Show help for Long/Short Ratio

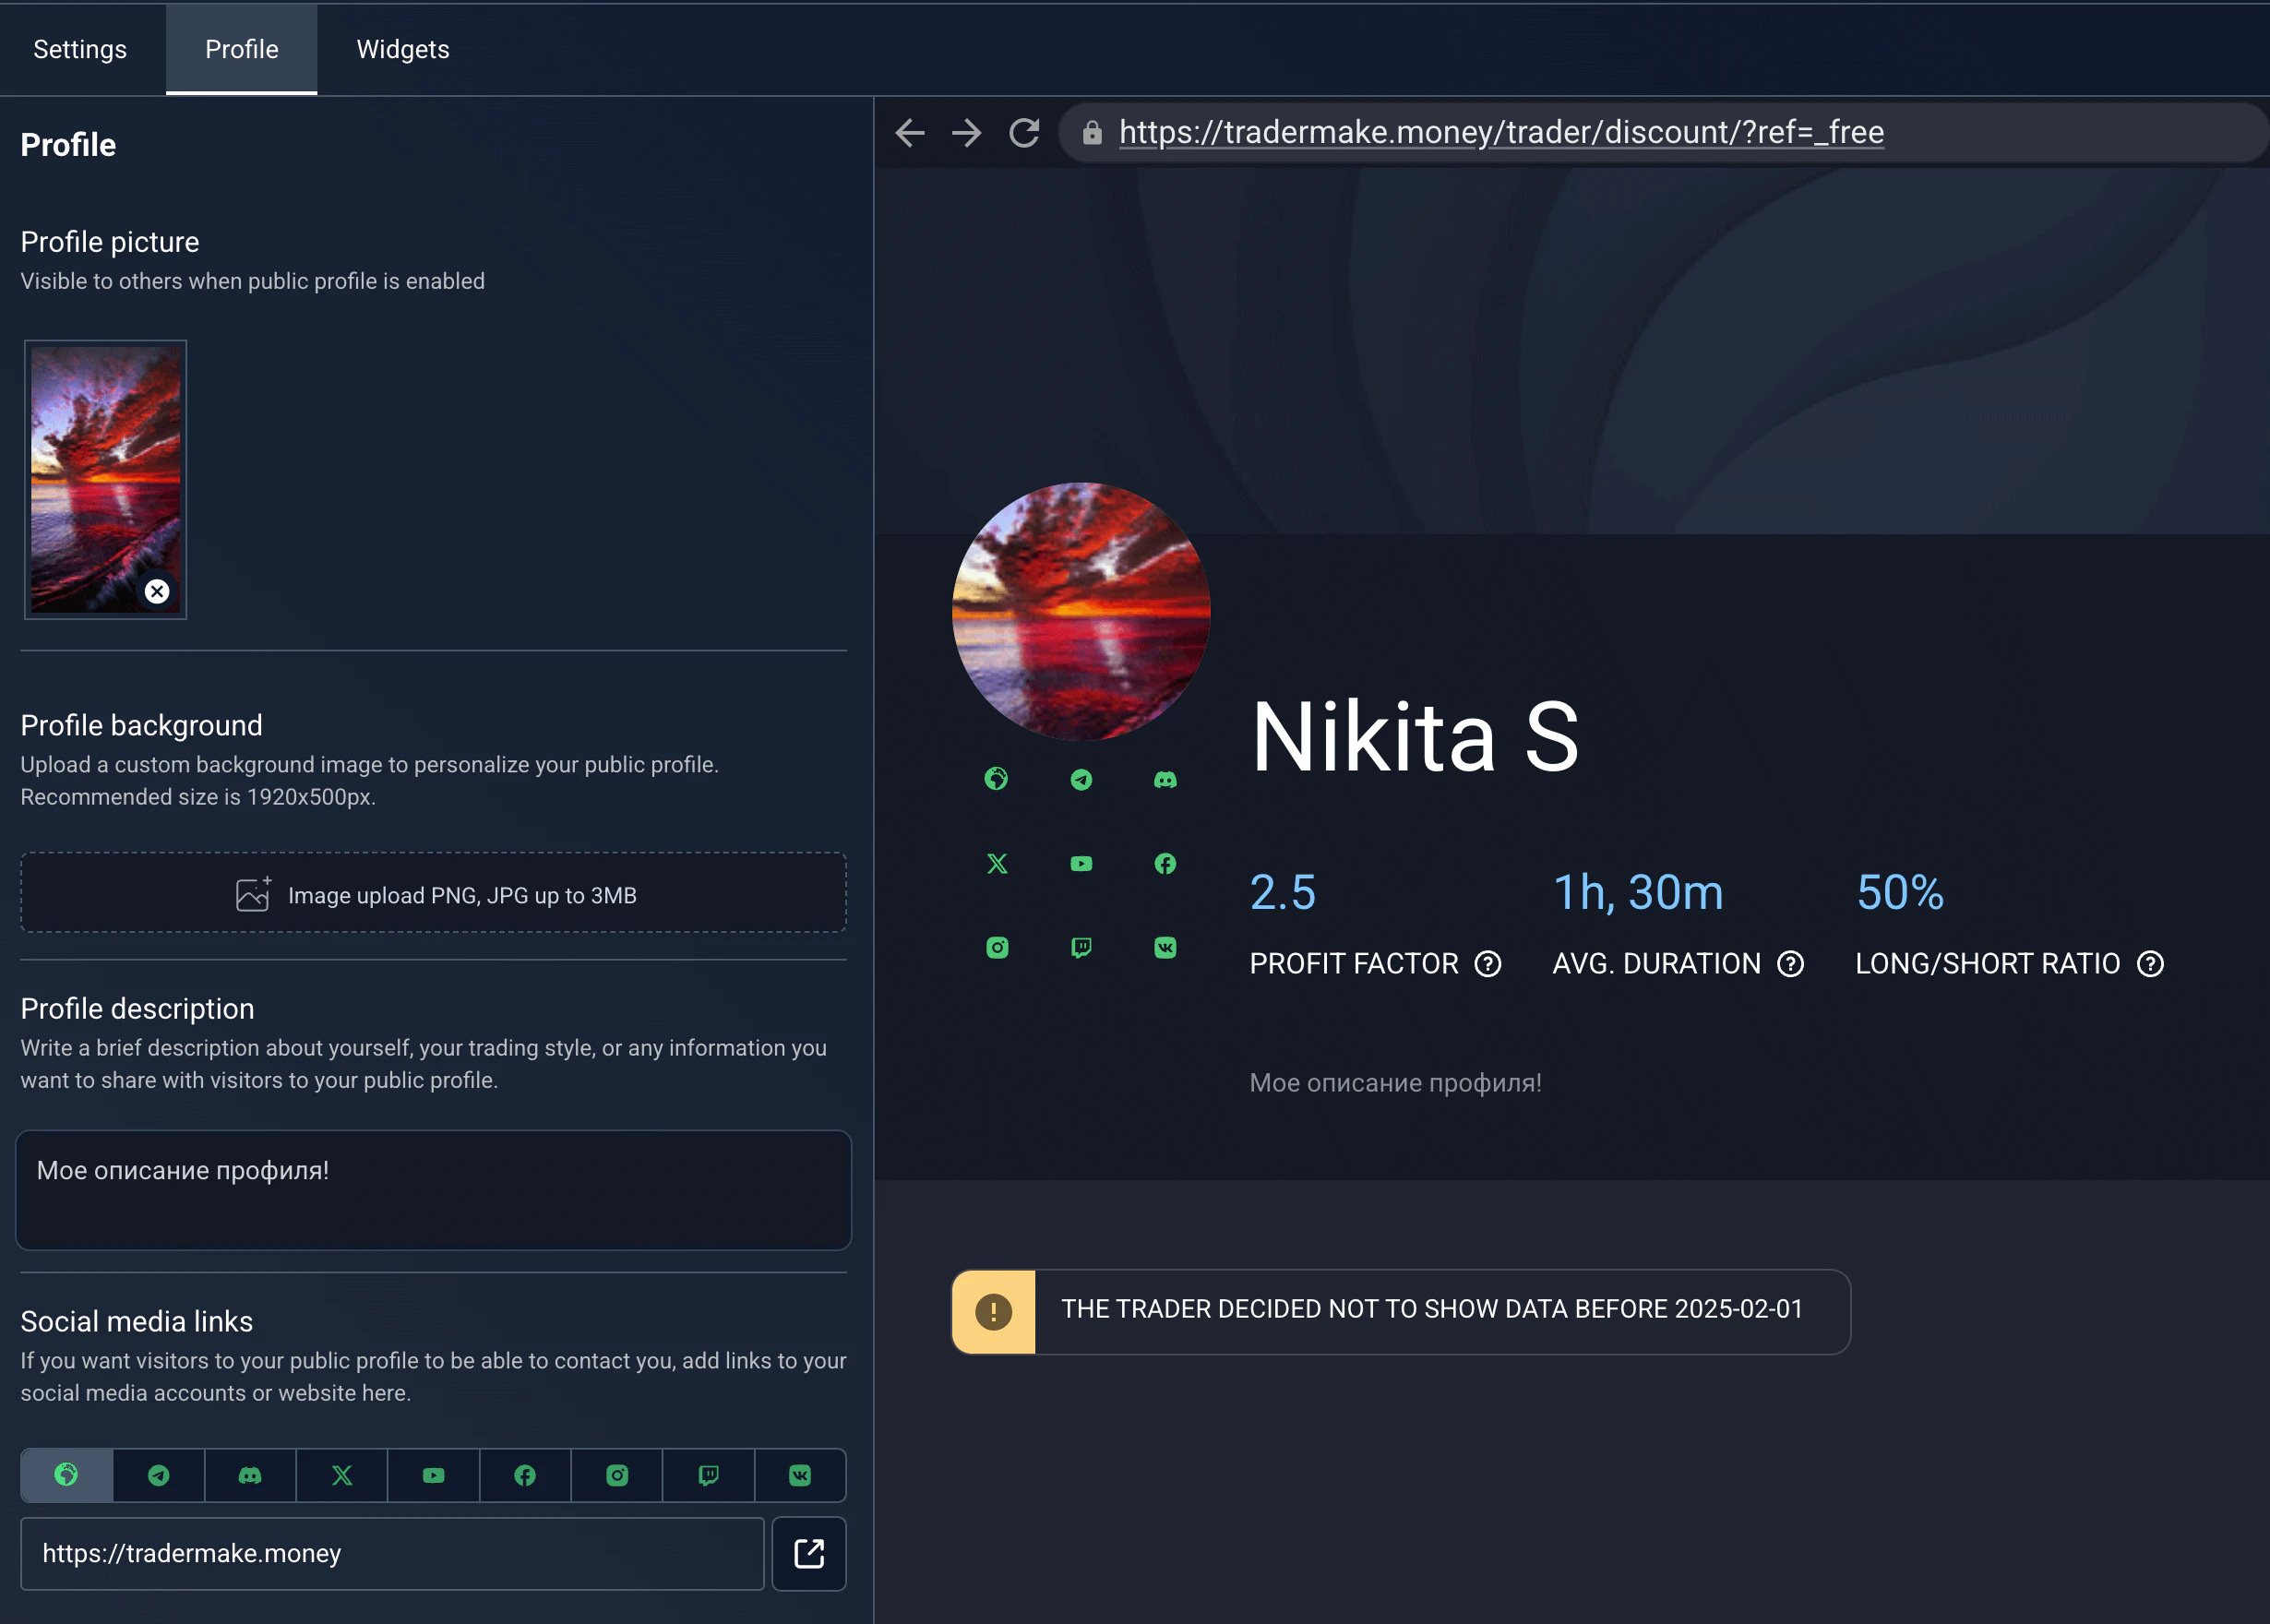(2150, 963)
